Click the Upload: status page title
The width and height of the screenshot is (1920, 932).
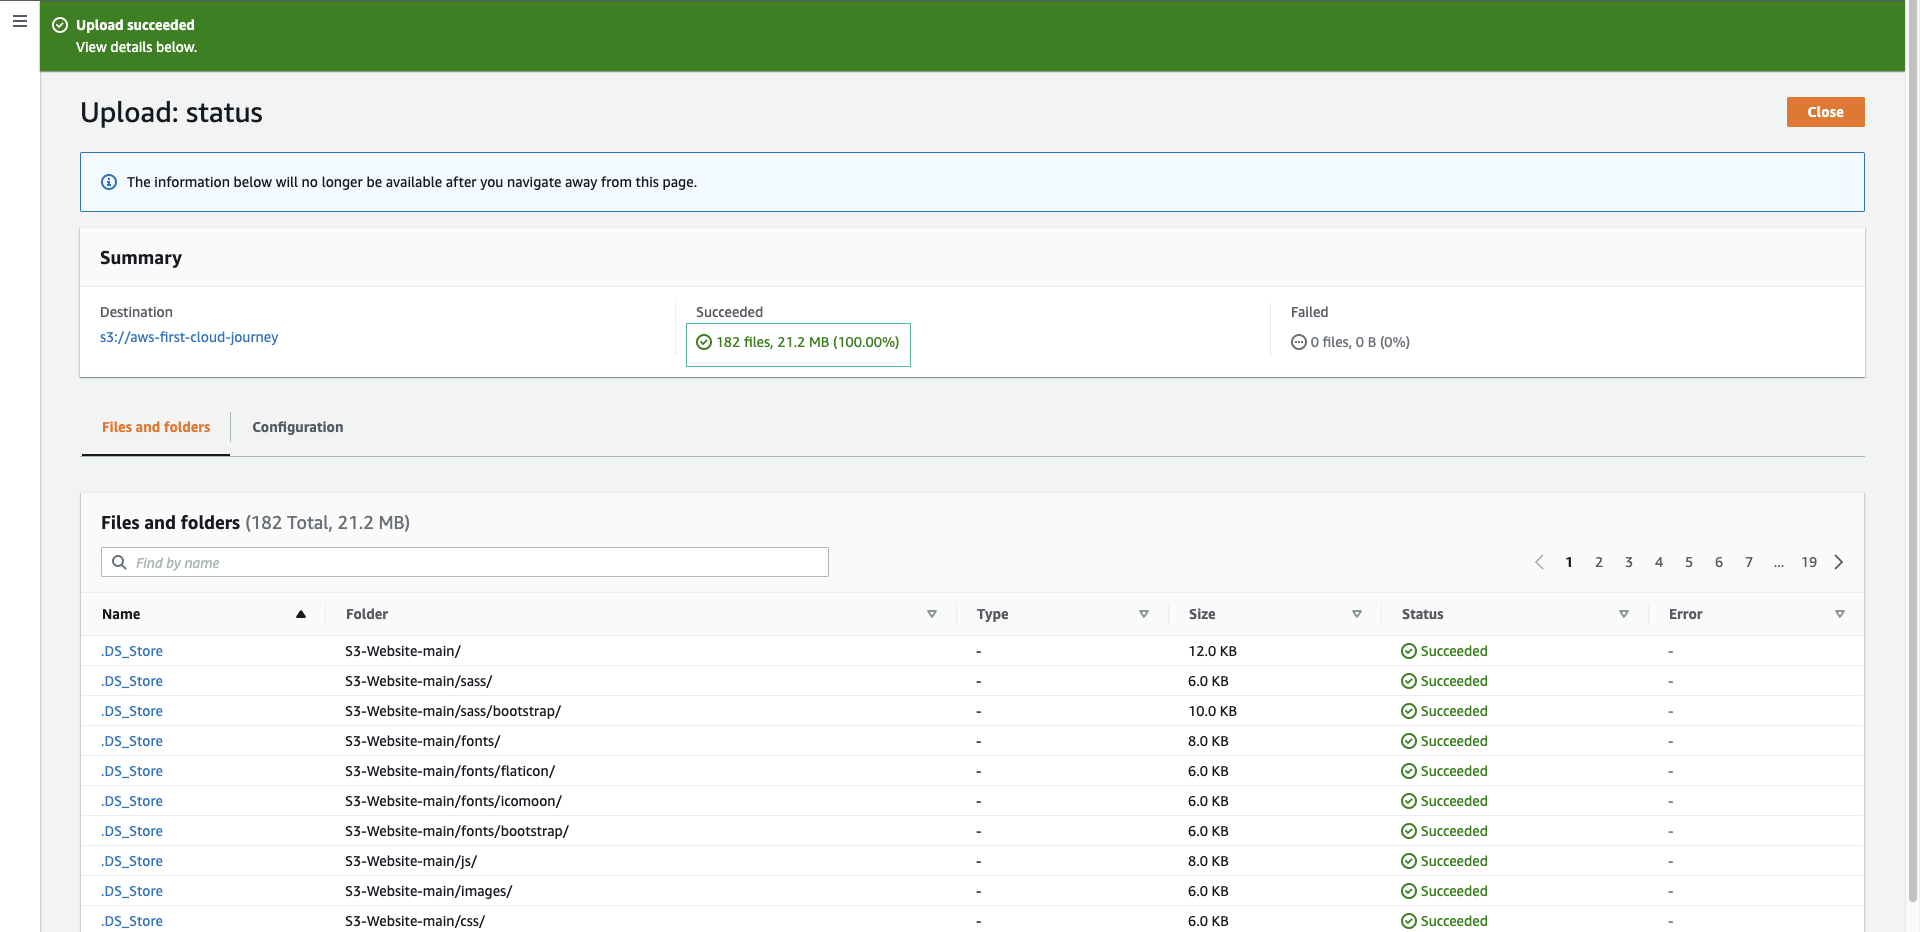click(171, 112)
